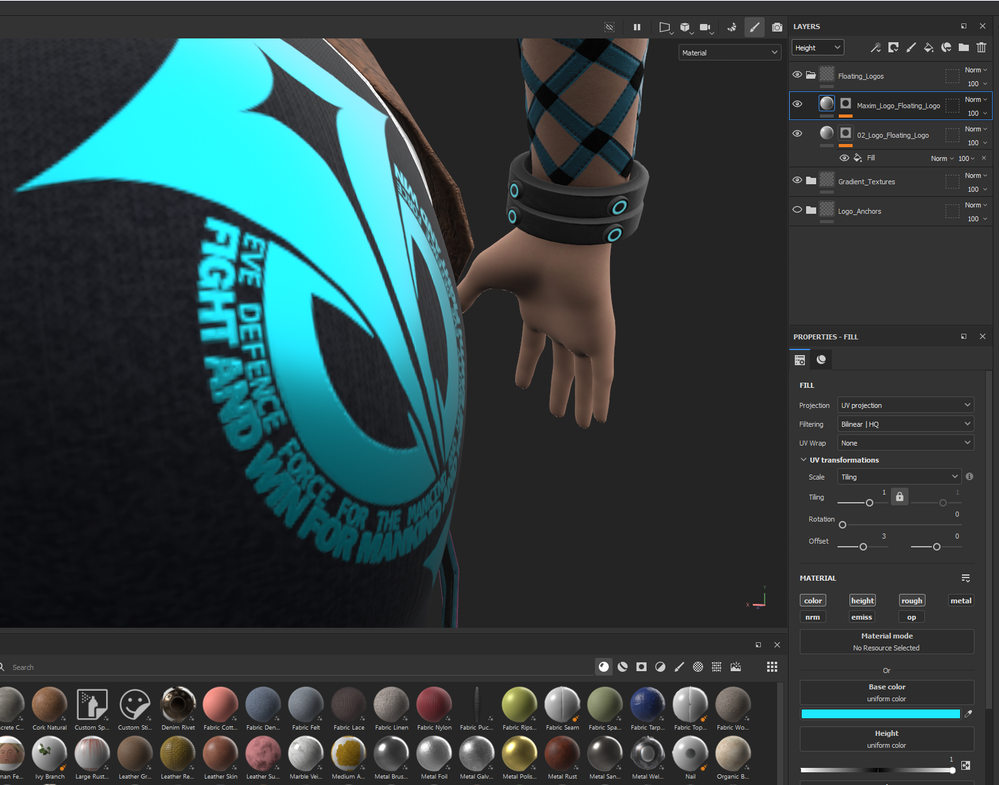Image resolution: width=999 pixels, height=785 pixels.
Task: Add a new folder in Layers panel
Action: coord(963,47)
